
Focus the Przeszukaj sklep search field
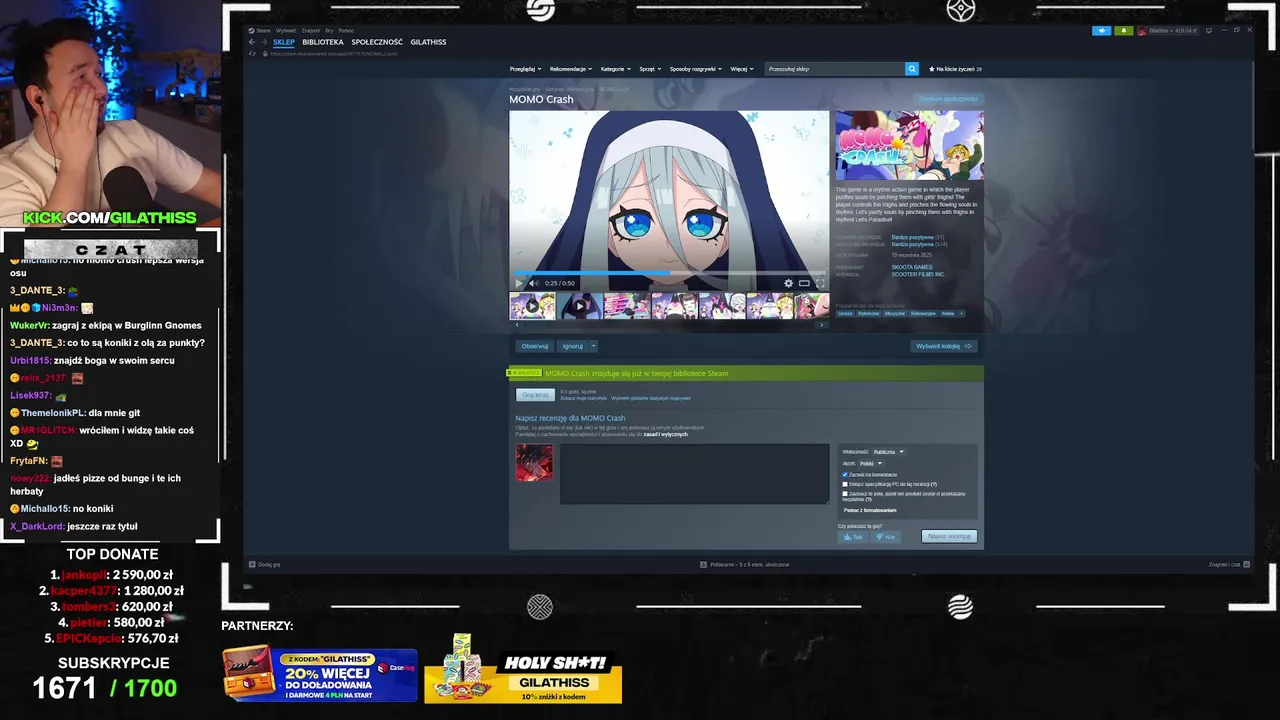coord(835,69)
